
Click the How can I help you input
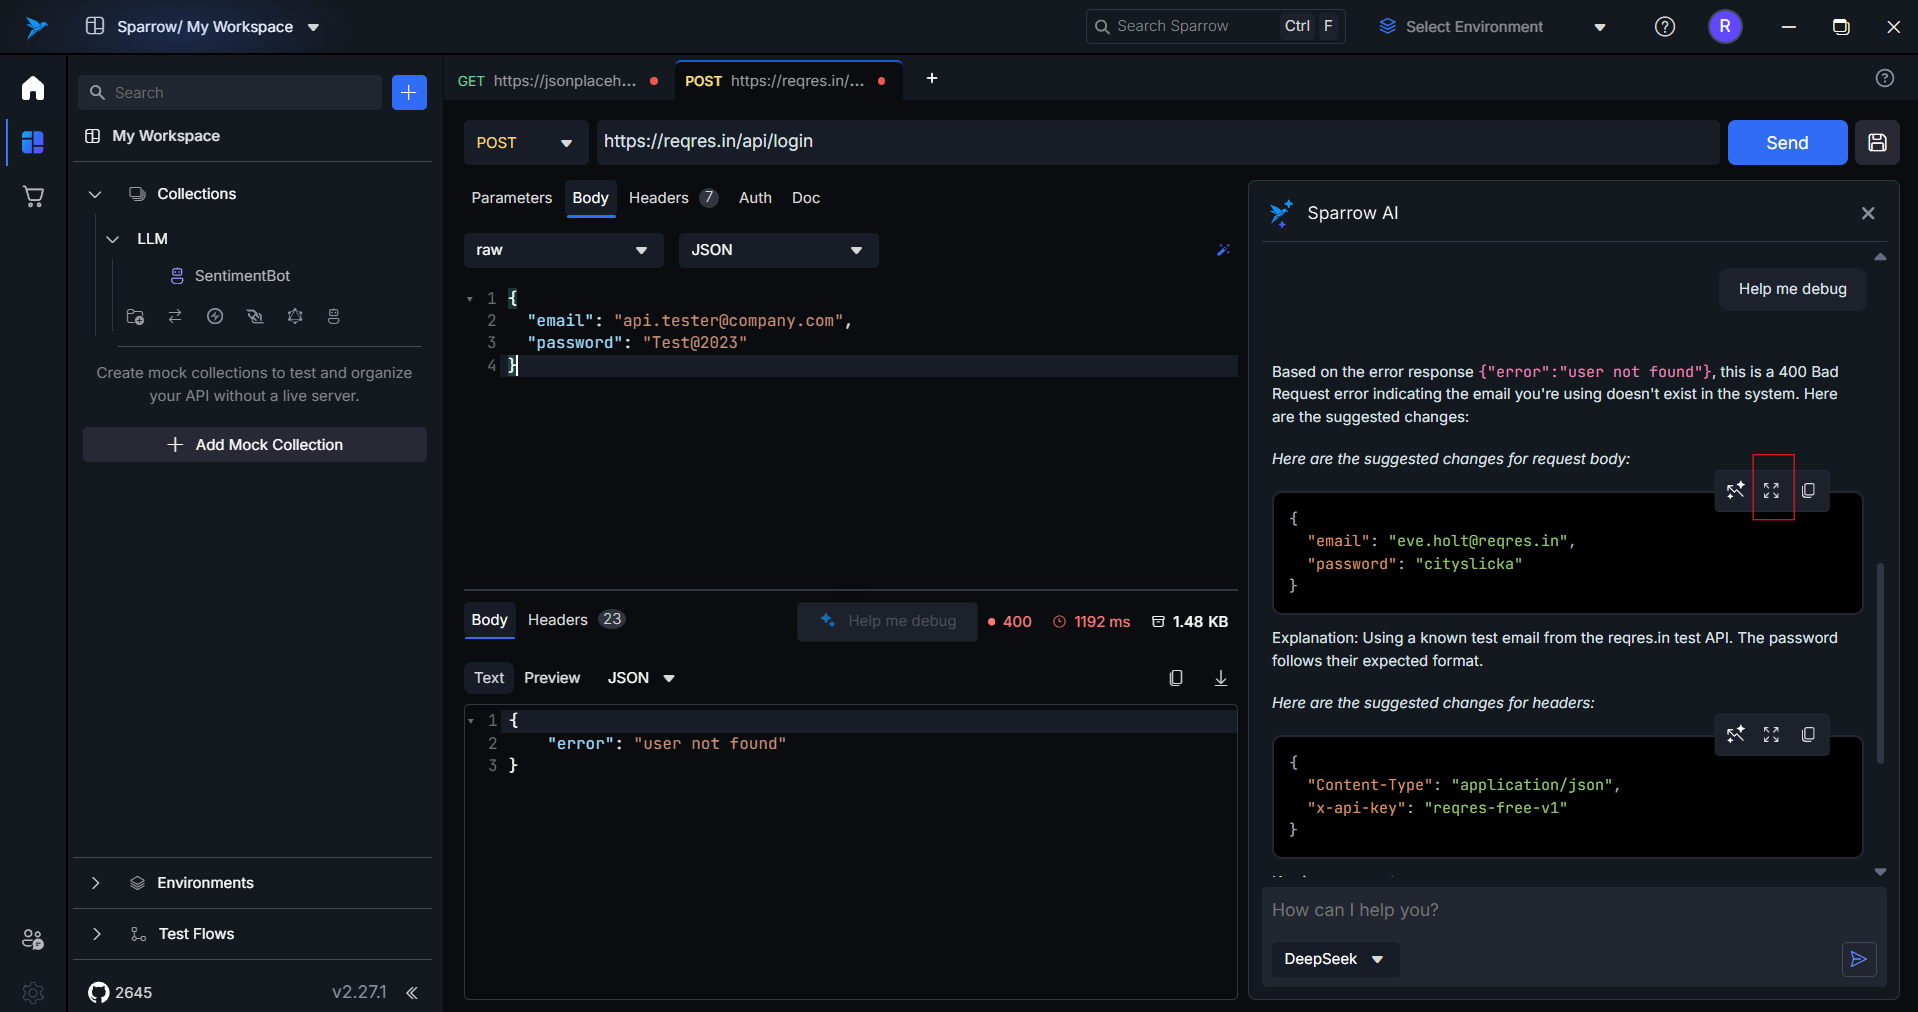1573,910
